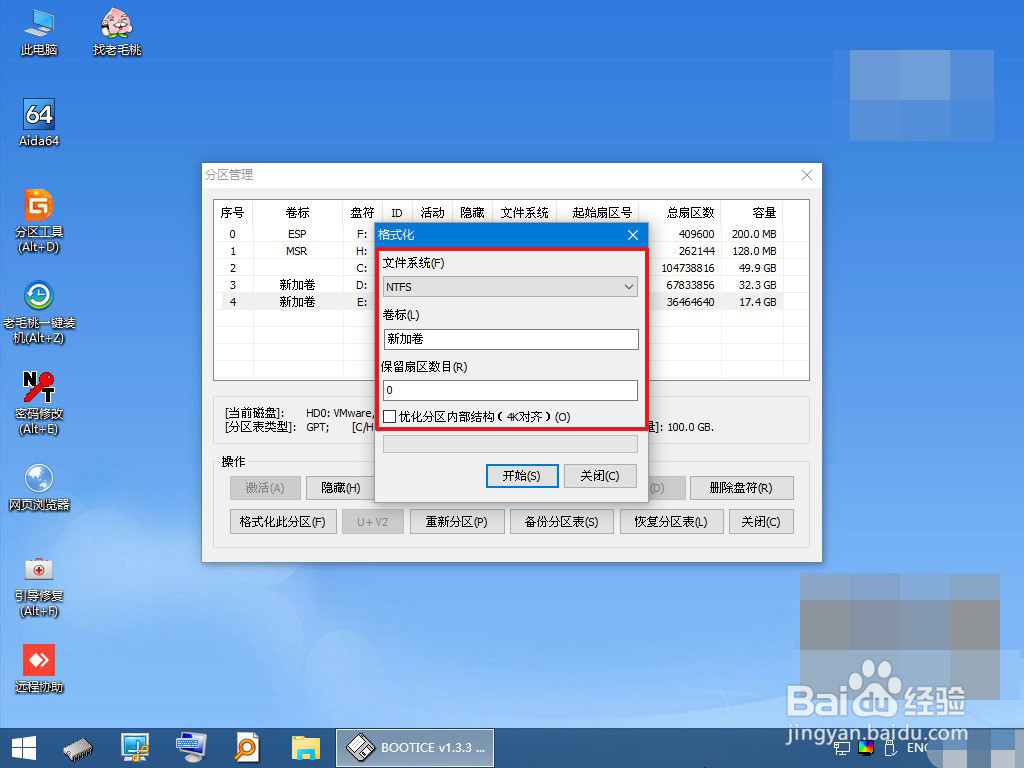This screenshot has width=1024, height=768.
Task: Open the 找老毛桃 desktop icon
Action: point(117,33)
